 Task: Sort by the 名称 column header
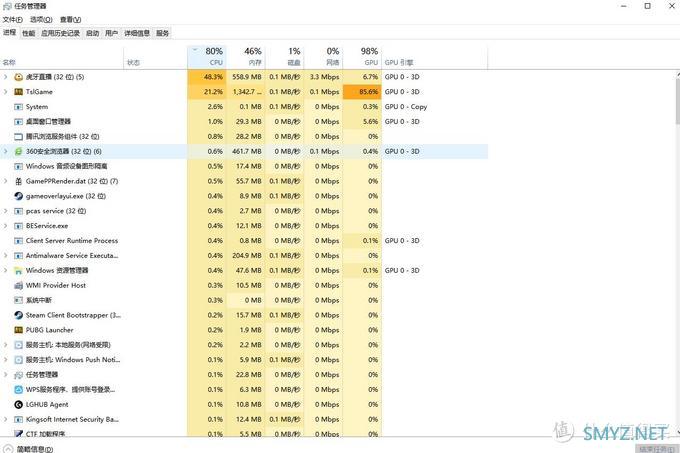coord(62,57)
